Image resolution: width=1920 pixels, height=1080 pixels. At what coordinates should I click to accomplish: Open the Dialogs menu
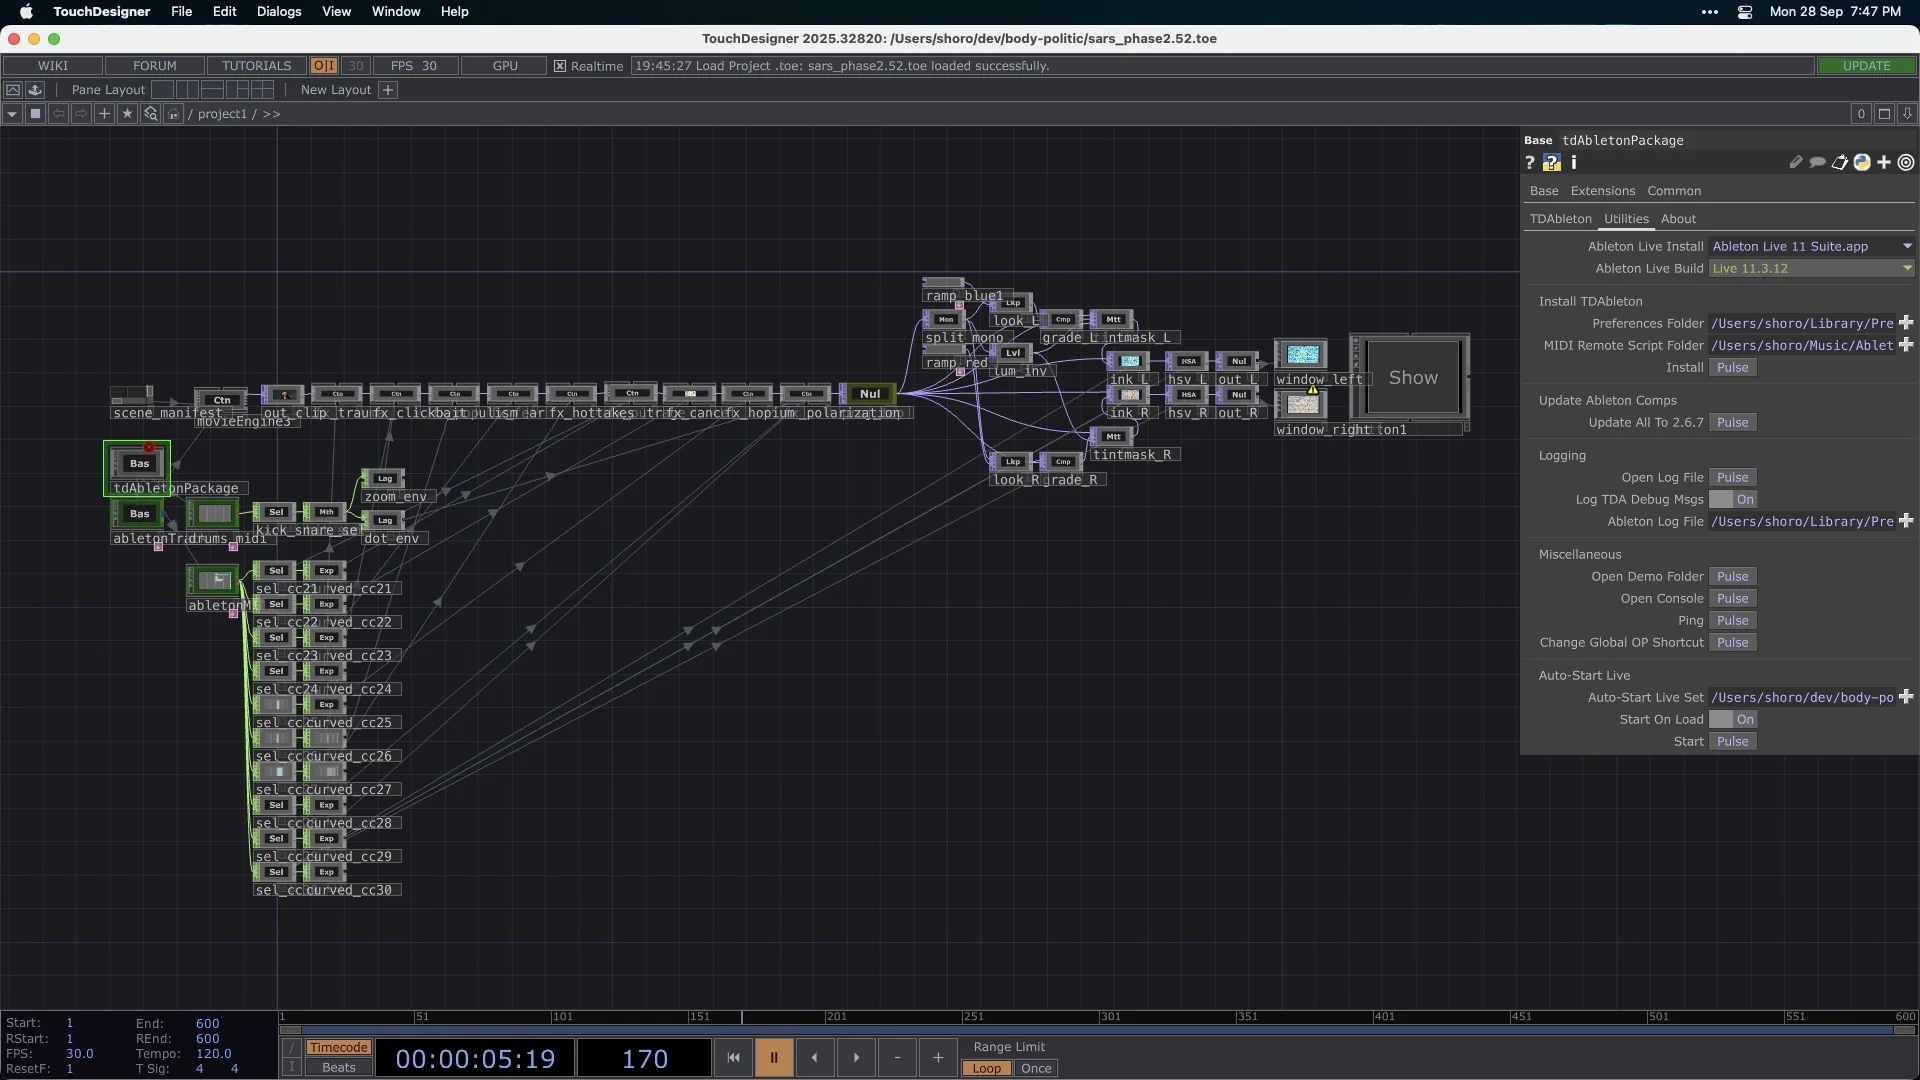tap(279, 12)
